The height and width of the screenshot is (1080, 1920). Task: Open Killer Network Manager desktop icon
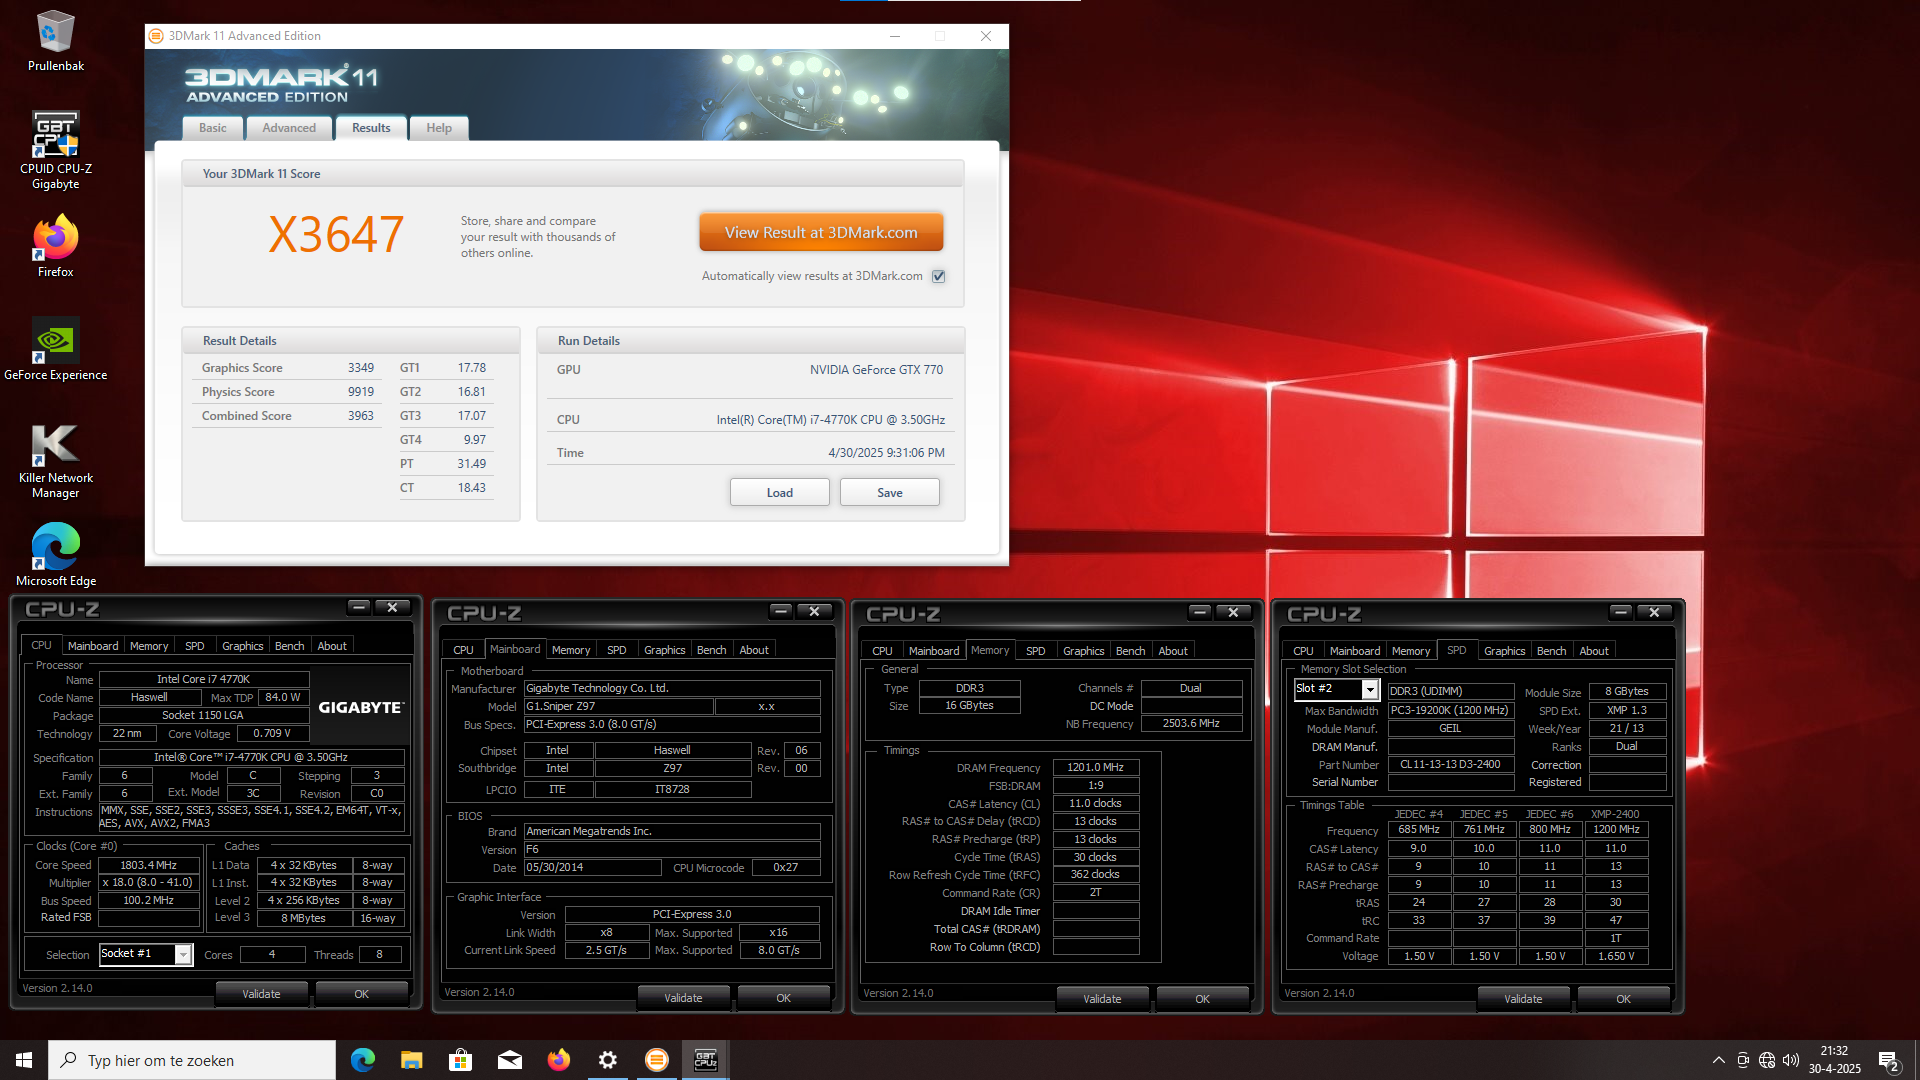(55, 461)
